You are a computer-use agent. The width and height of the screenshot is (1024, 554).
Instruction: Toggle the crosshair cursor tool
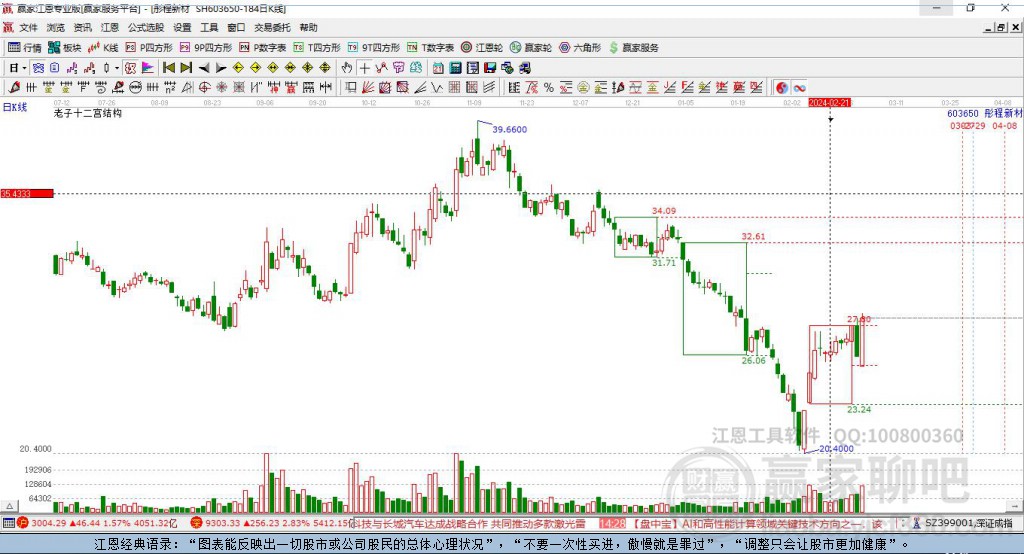(364, 68)
